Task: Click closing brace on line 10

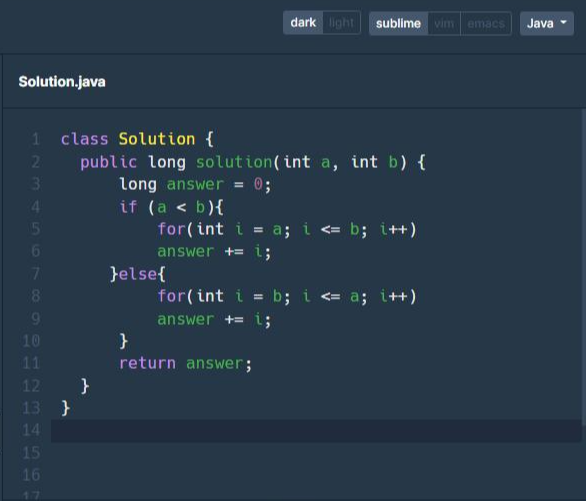Action: click(x=123, y=341)
